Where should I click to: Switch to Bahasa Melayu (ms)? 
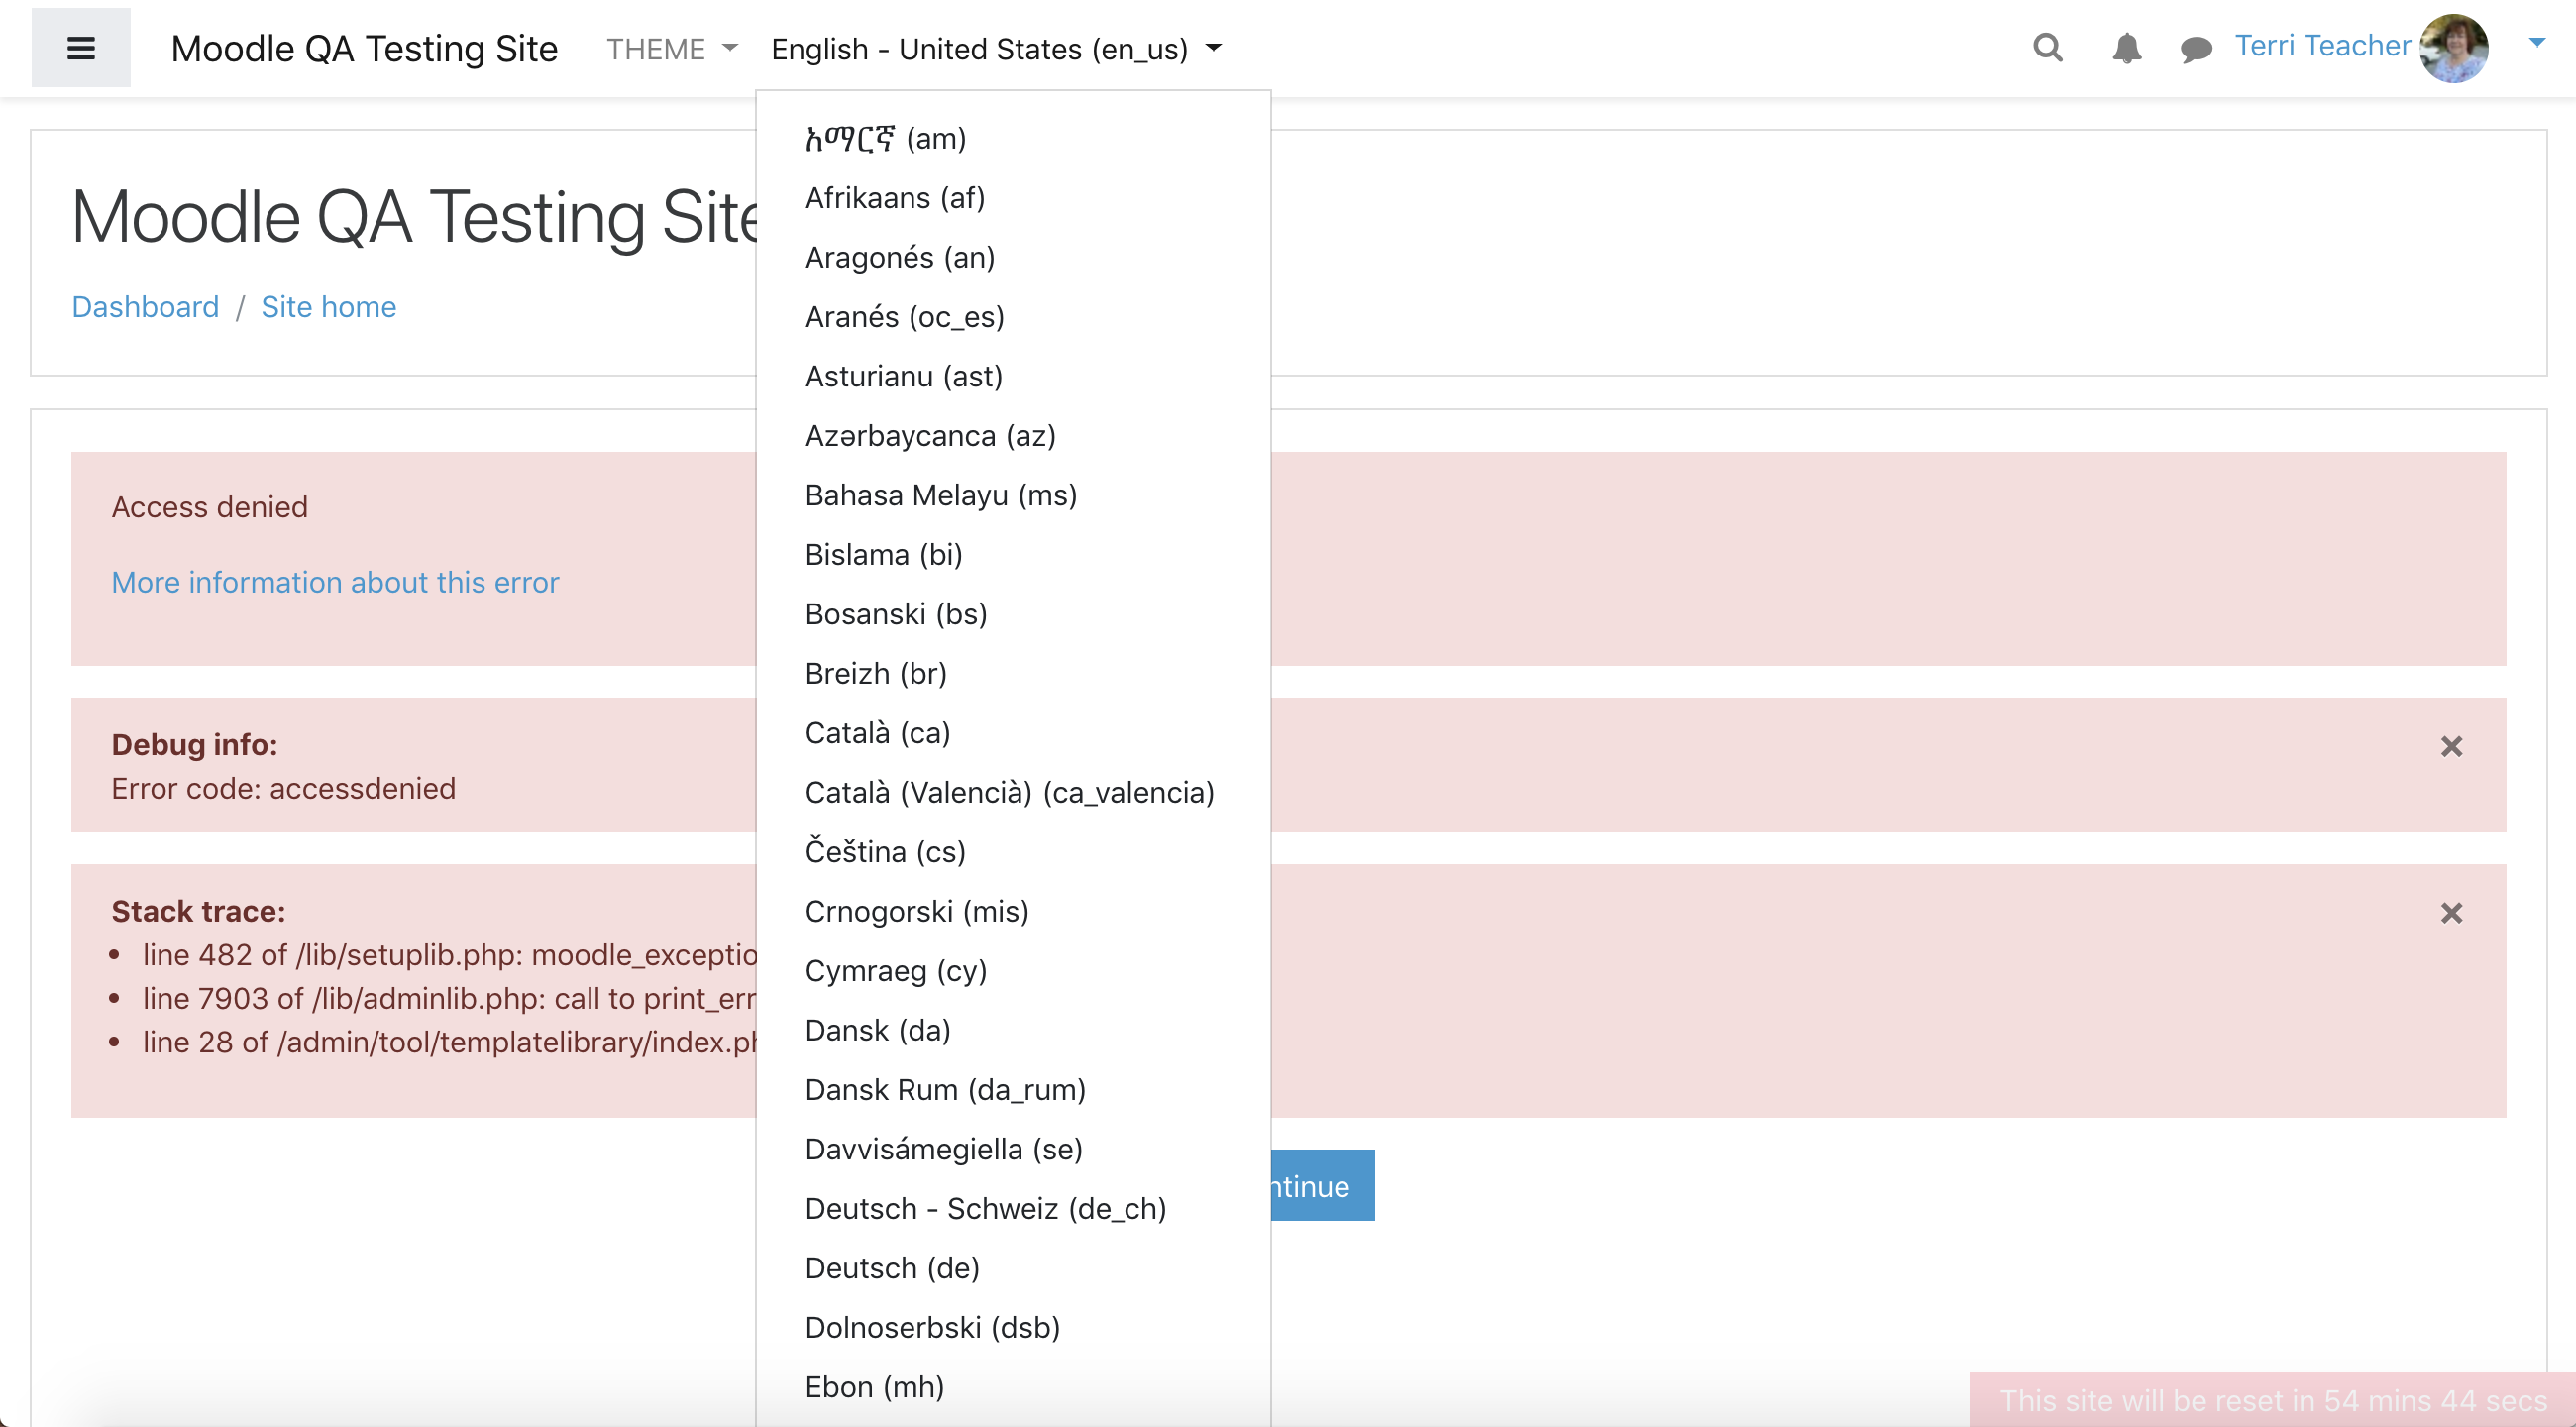1012,495
